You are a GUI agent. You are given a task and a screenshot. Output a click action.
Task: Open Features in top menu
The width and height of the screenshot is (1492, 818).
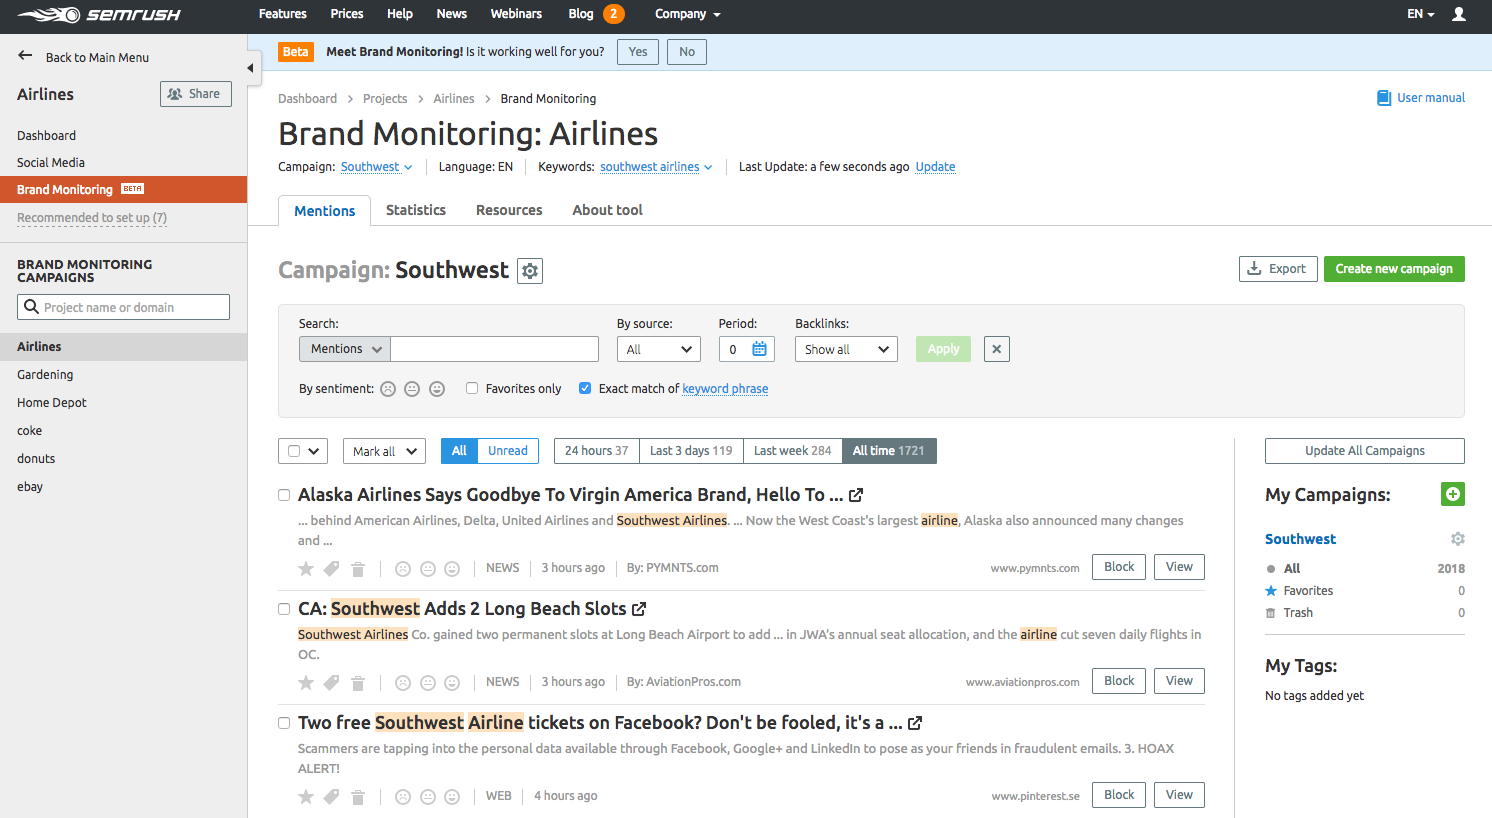tap(283, 14)
